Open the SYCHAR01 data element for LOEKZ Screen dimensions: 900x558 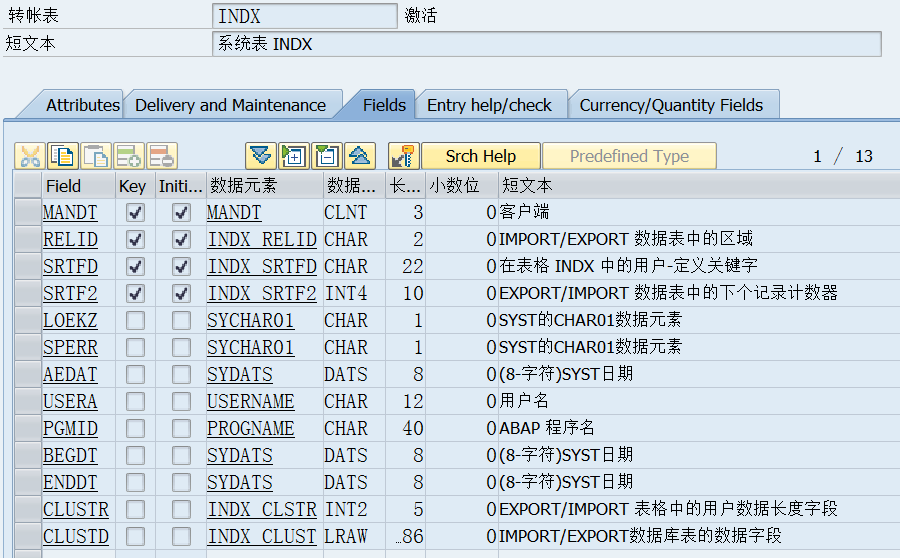tap(250, 320)
